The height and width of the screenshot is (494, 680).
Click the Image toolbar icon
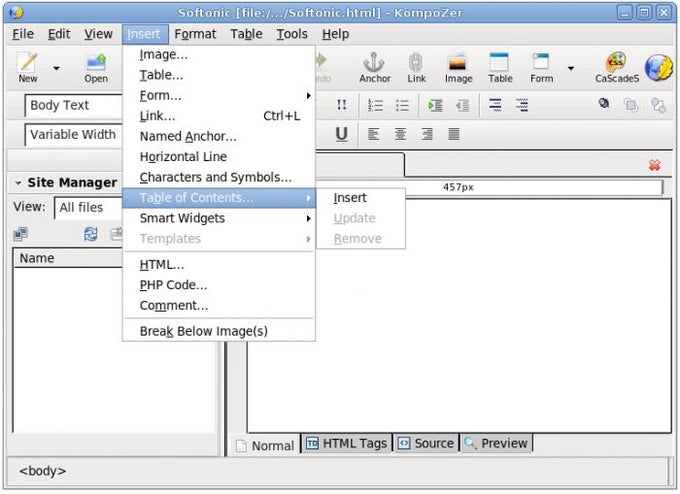coord(458,67)
